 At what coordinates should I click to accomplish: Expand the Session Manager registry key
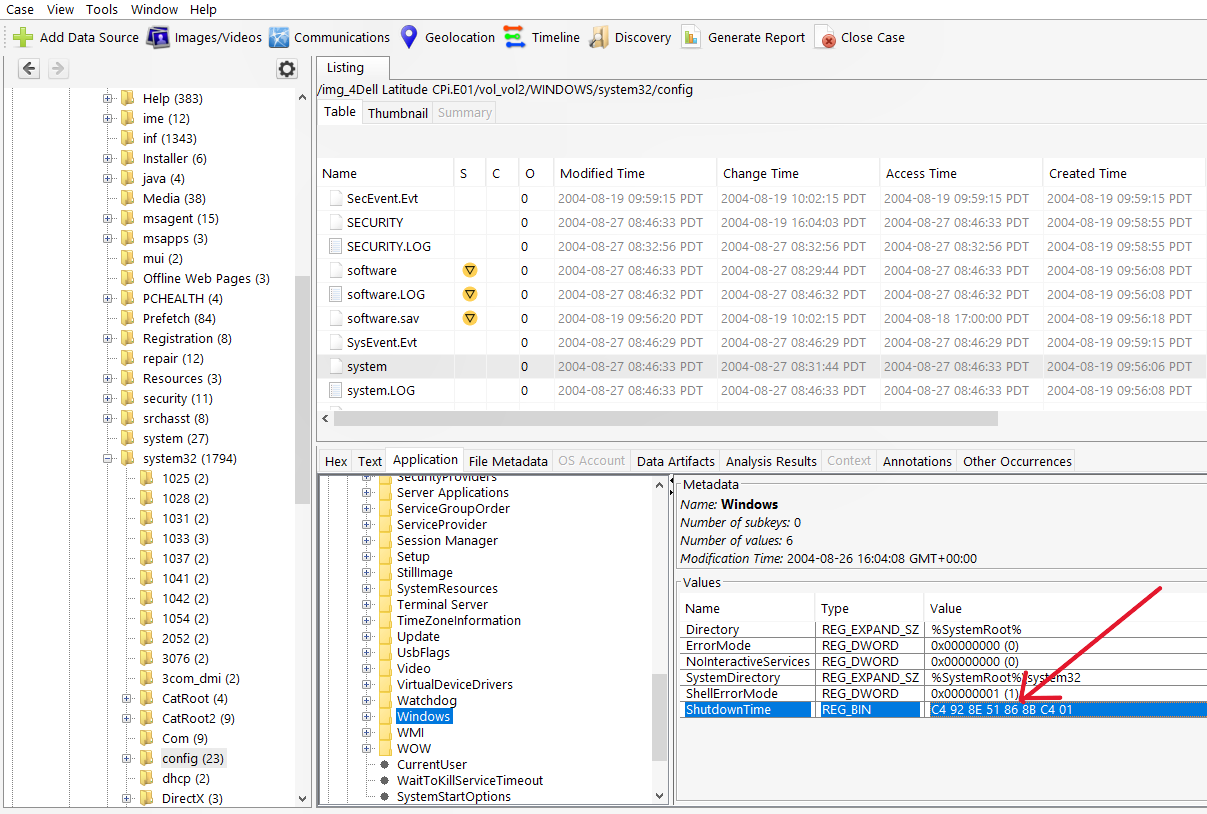(x=367, y=540)
